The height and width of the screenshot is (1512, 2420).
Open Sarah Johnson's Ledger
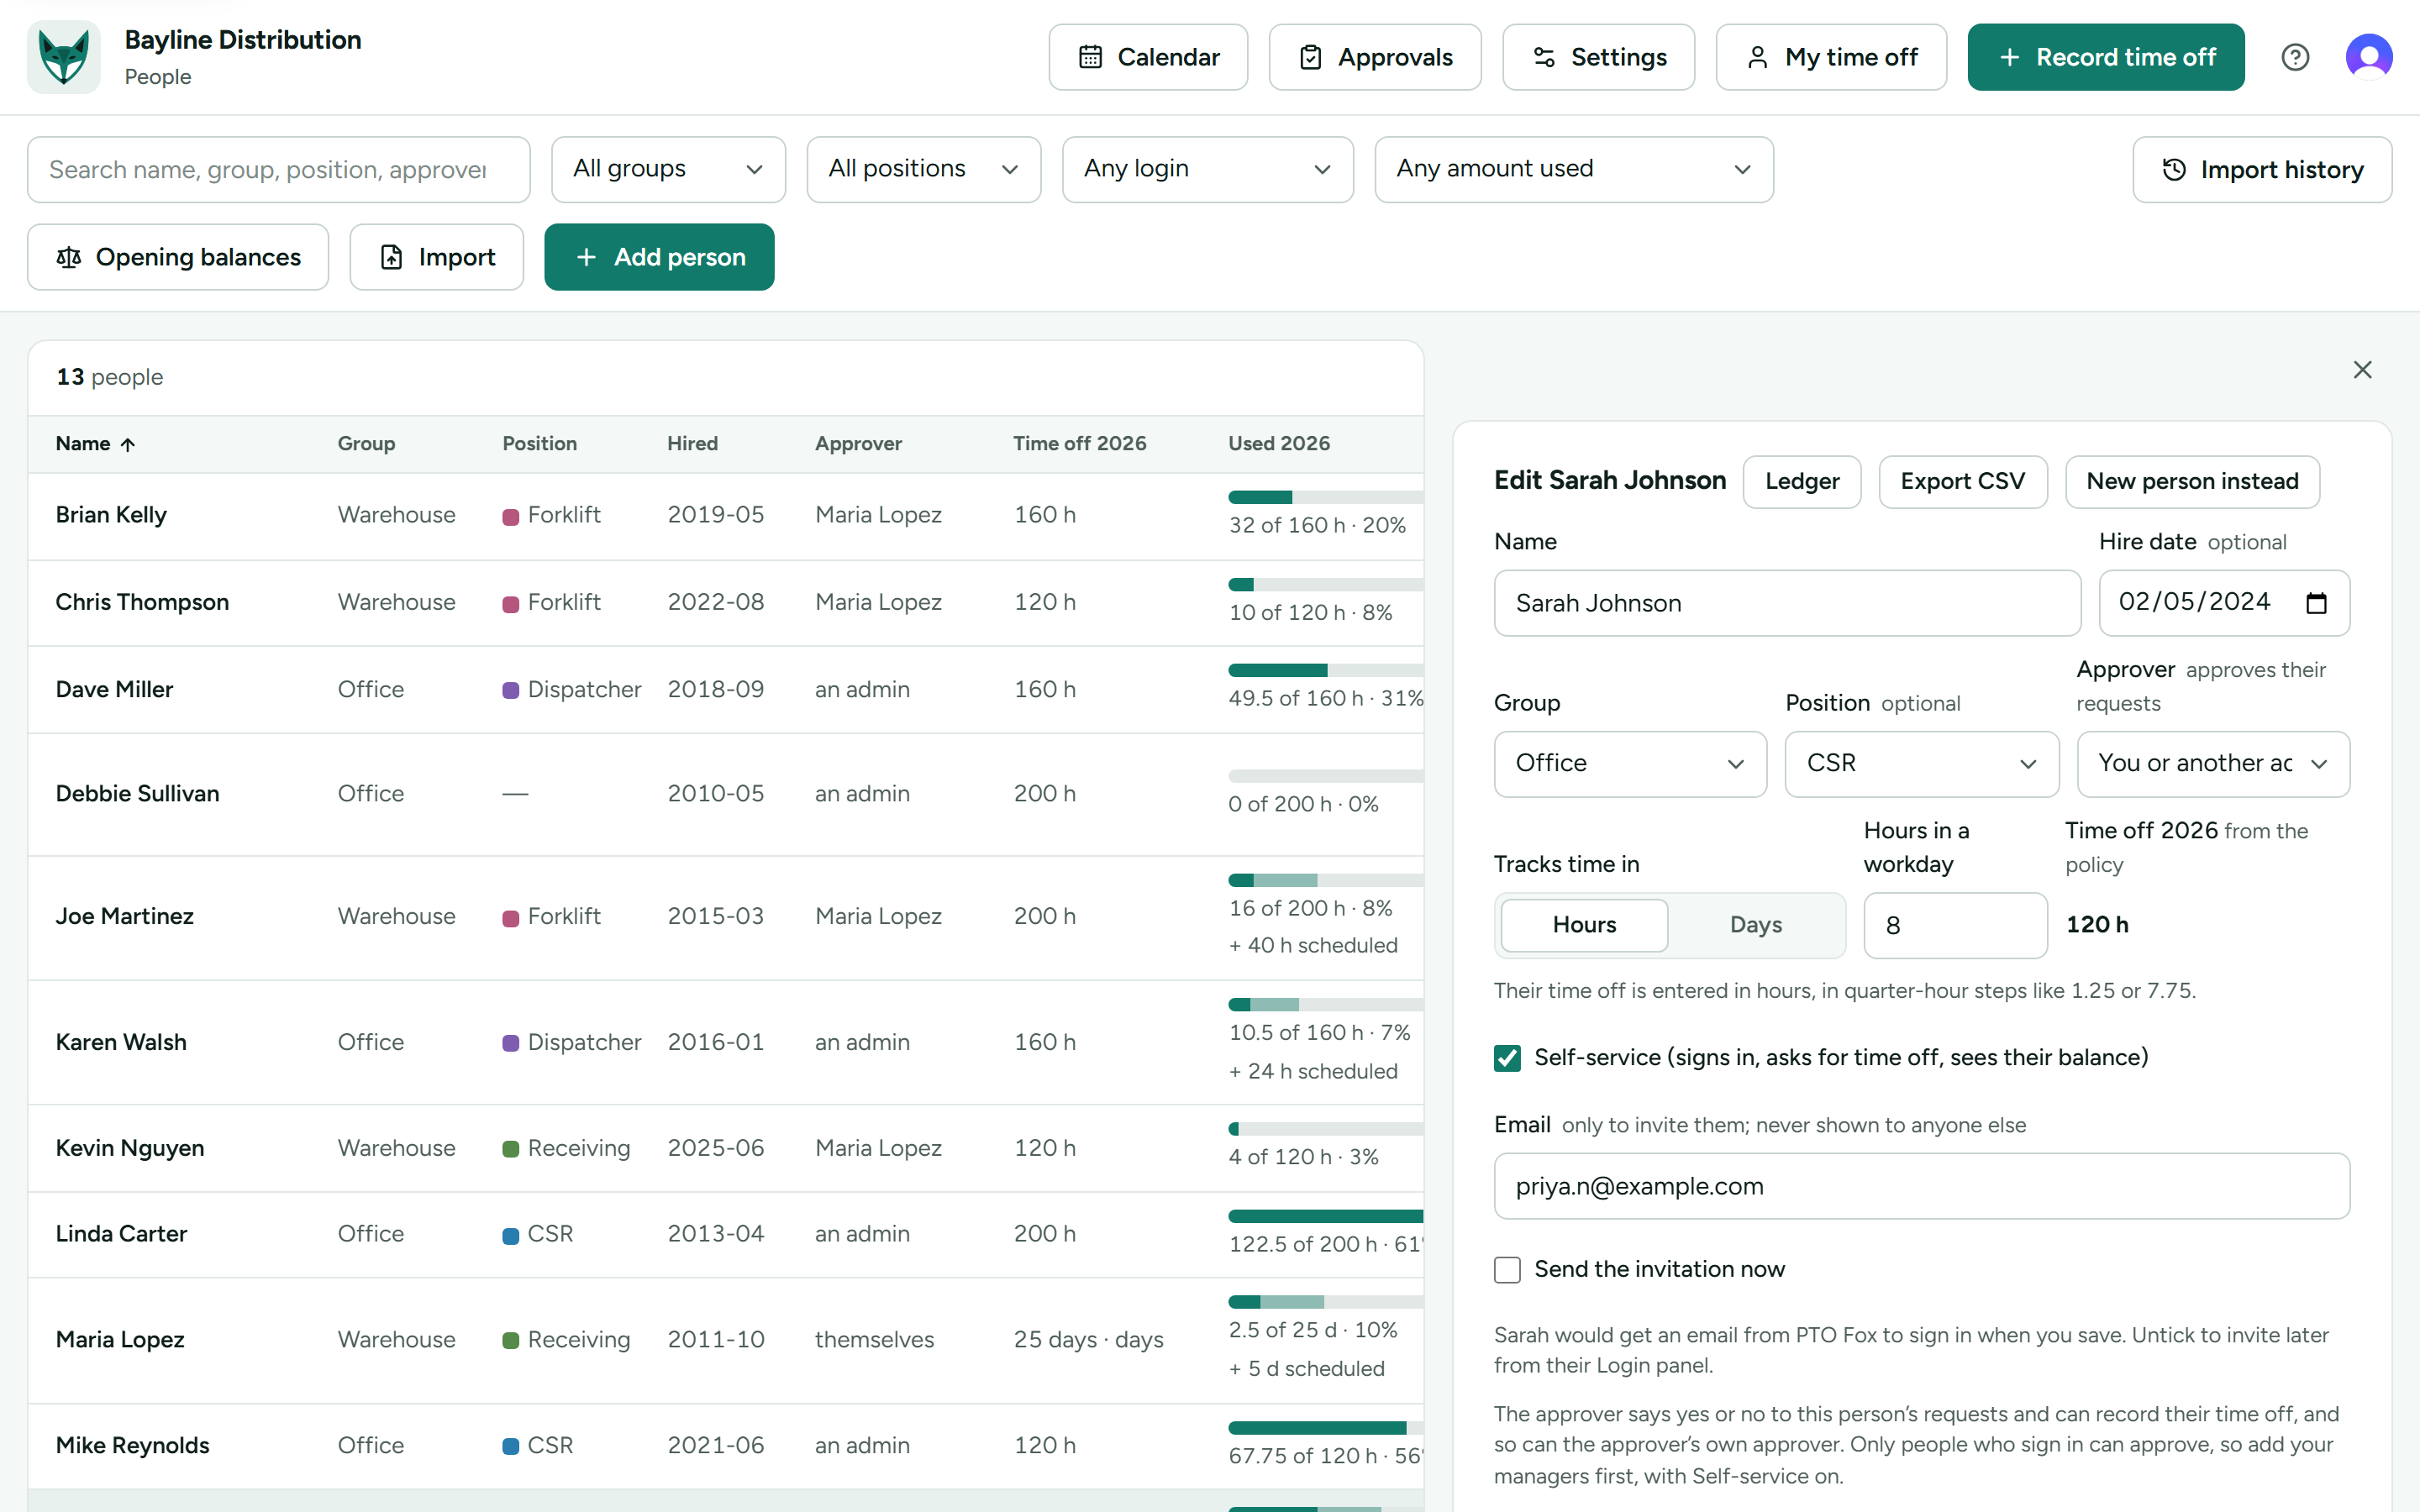tap(1802, 482)
